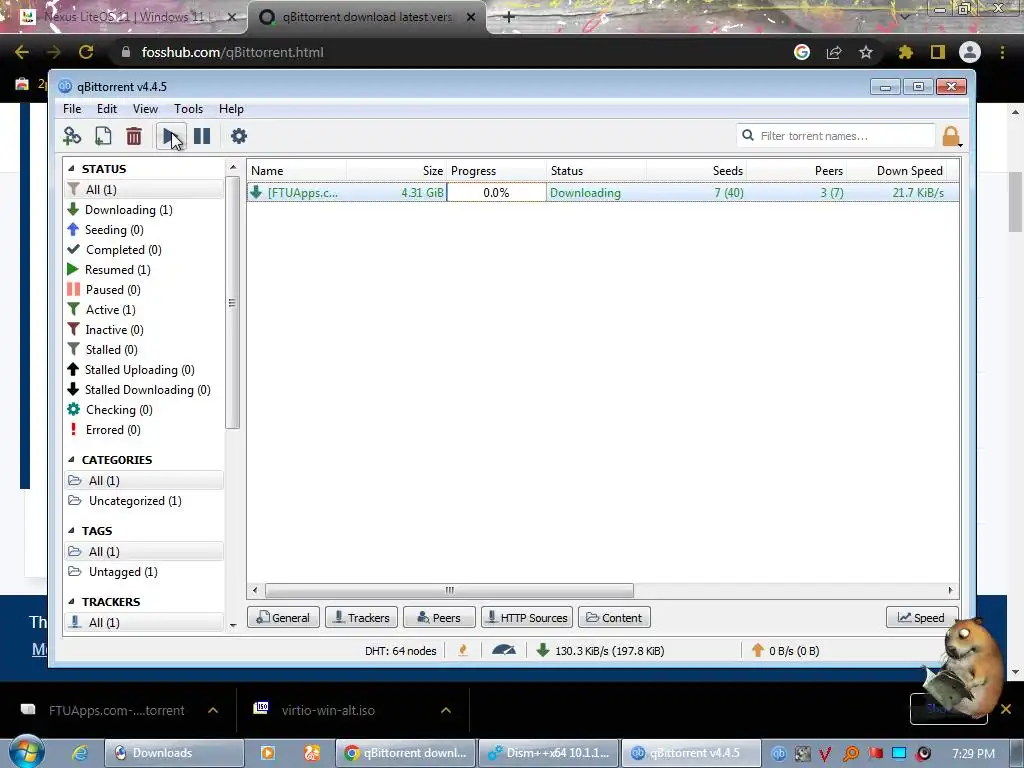
Task: Select All (1) under TRACKERS
Action: 144,623
